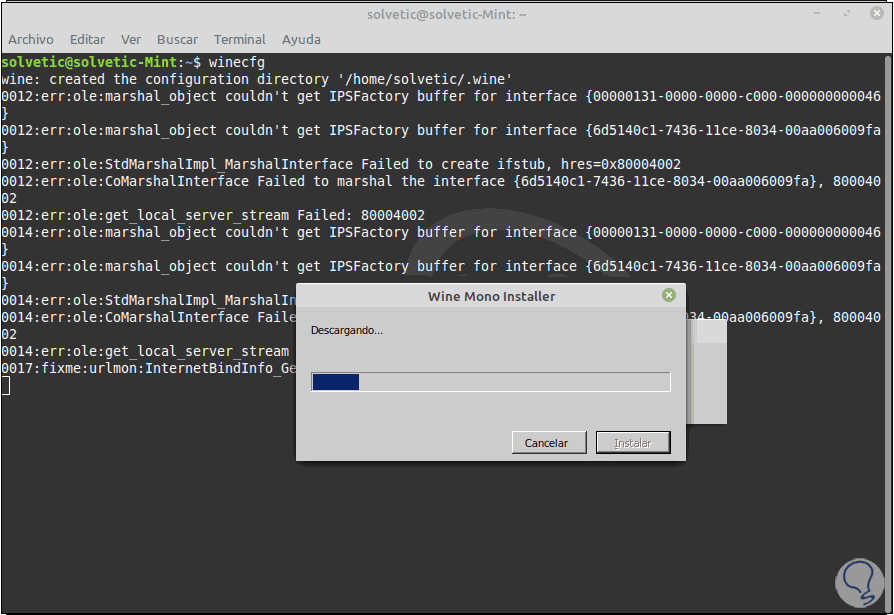This screenshot has width=894, height=615.
Task: Click the terminal window title text
Action: tap(446, 14)
